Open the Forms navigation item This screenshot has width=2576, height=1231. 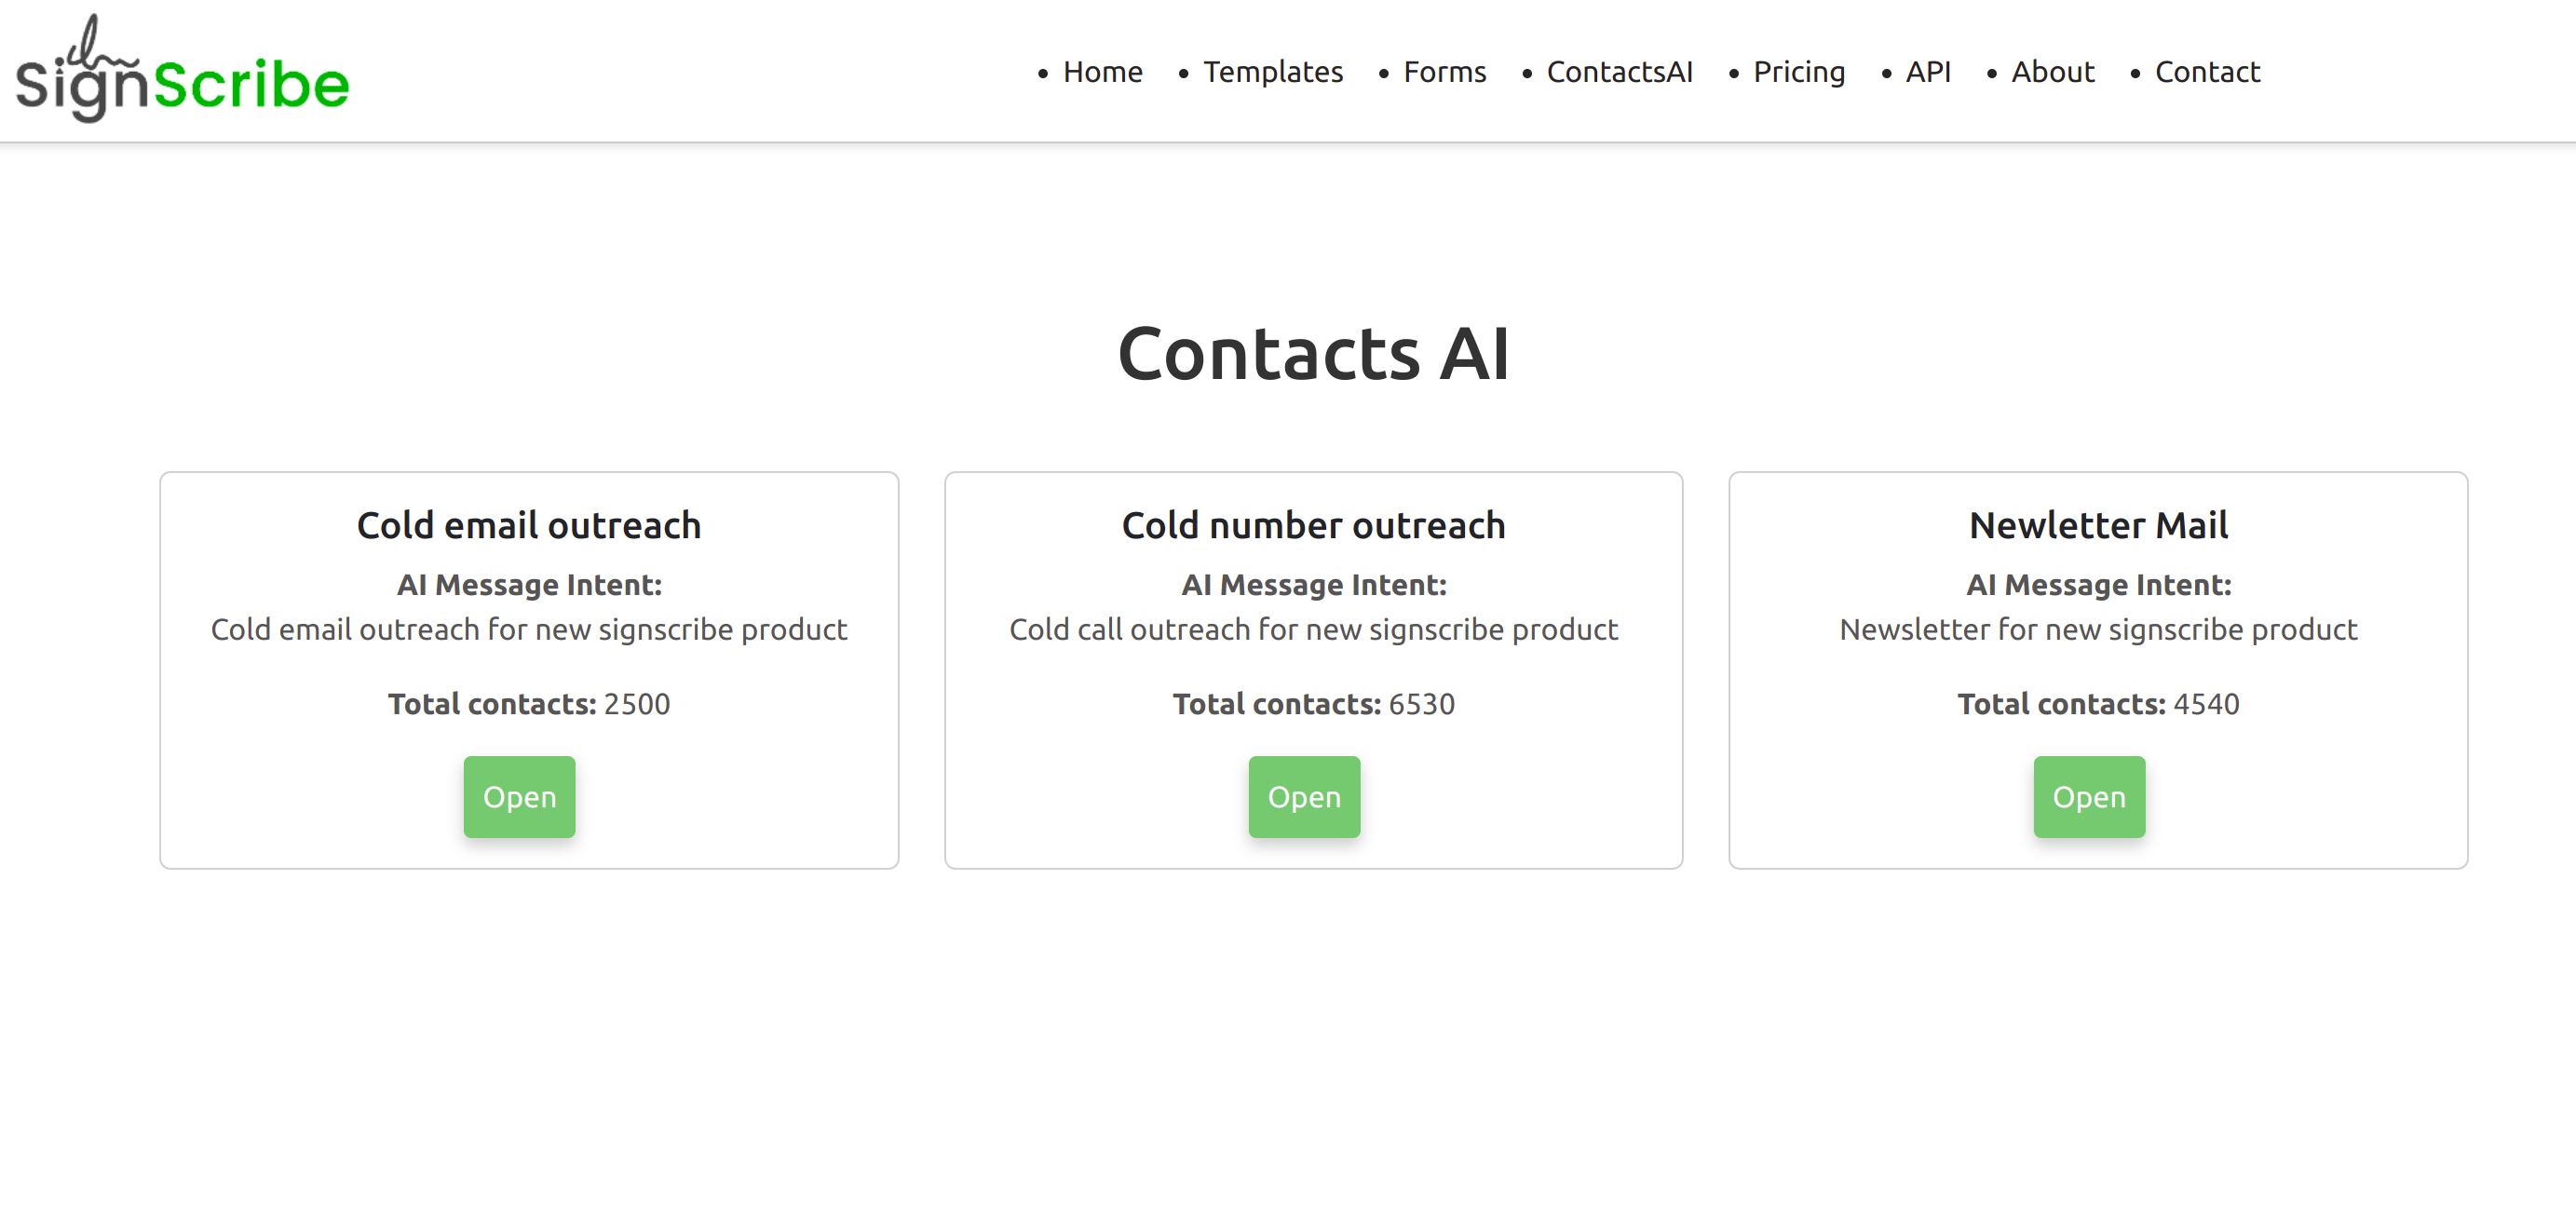click(1443, 71)
